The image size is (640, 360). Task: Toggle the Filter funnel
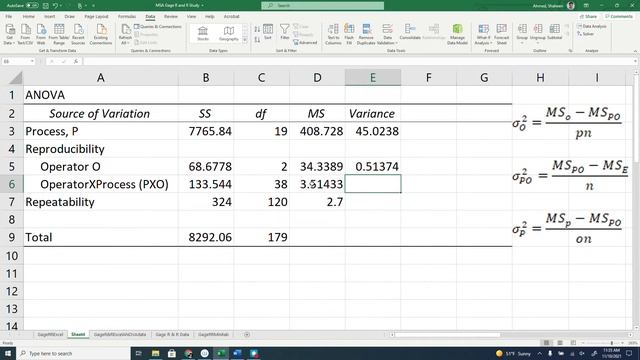[284, 32]
